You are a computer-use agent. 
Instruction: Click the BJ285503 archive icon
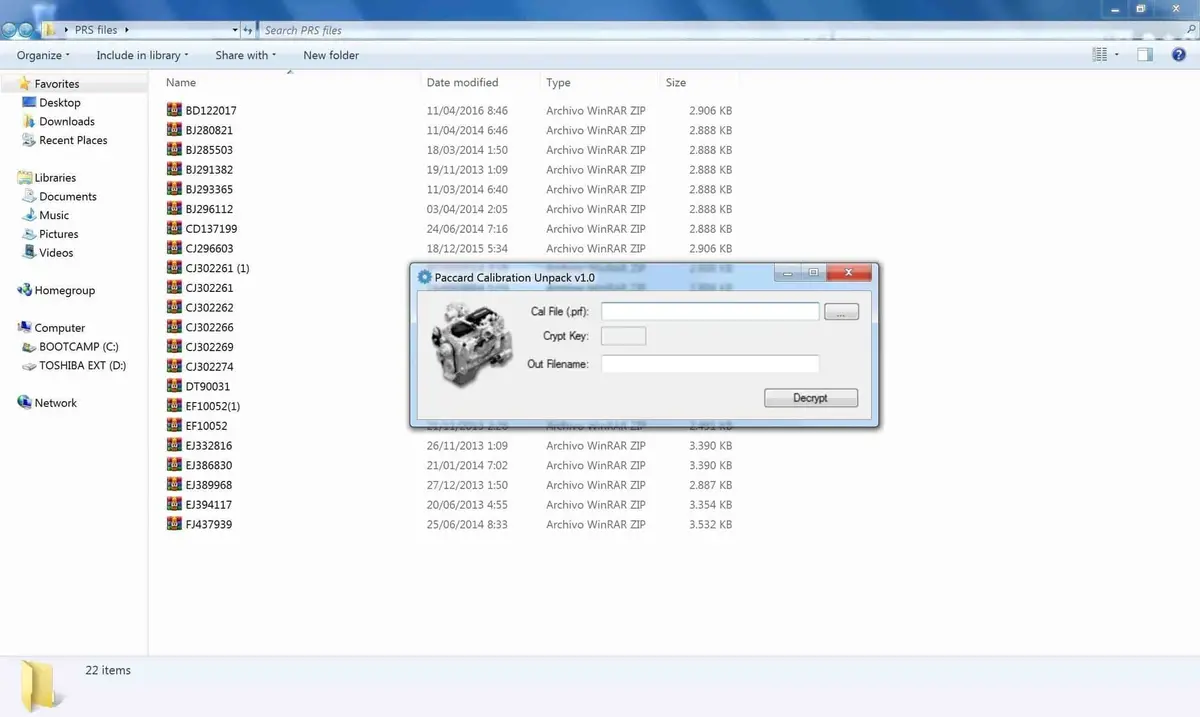coord(174,150)
